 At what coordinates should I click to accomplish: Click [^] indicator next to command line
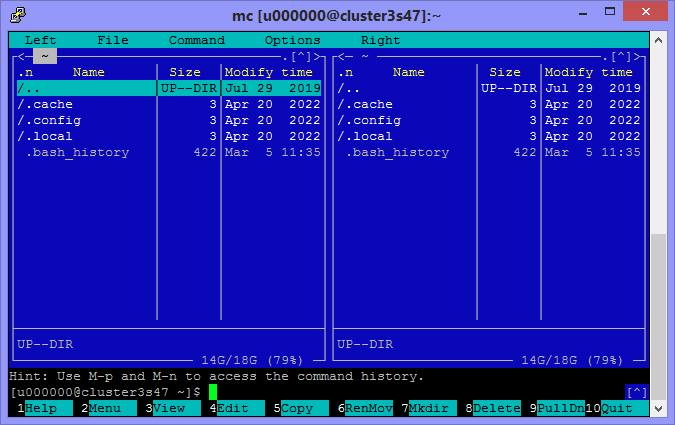(636, 391)
